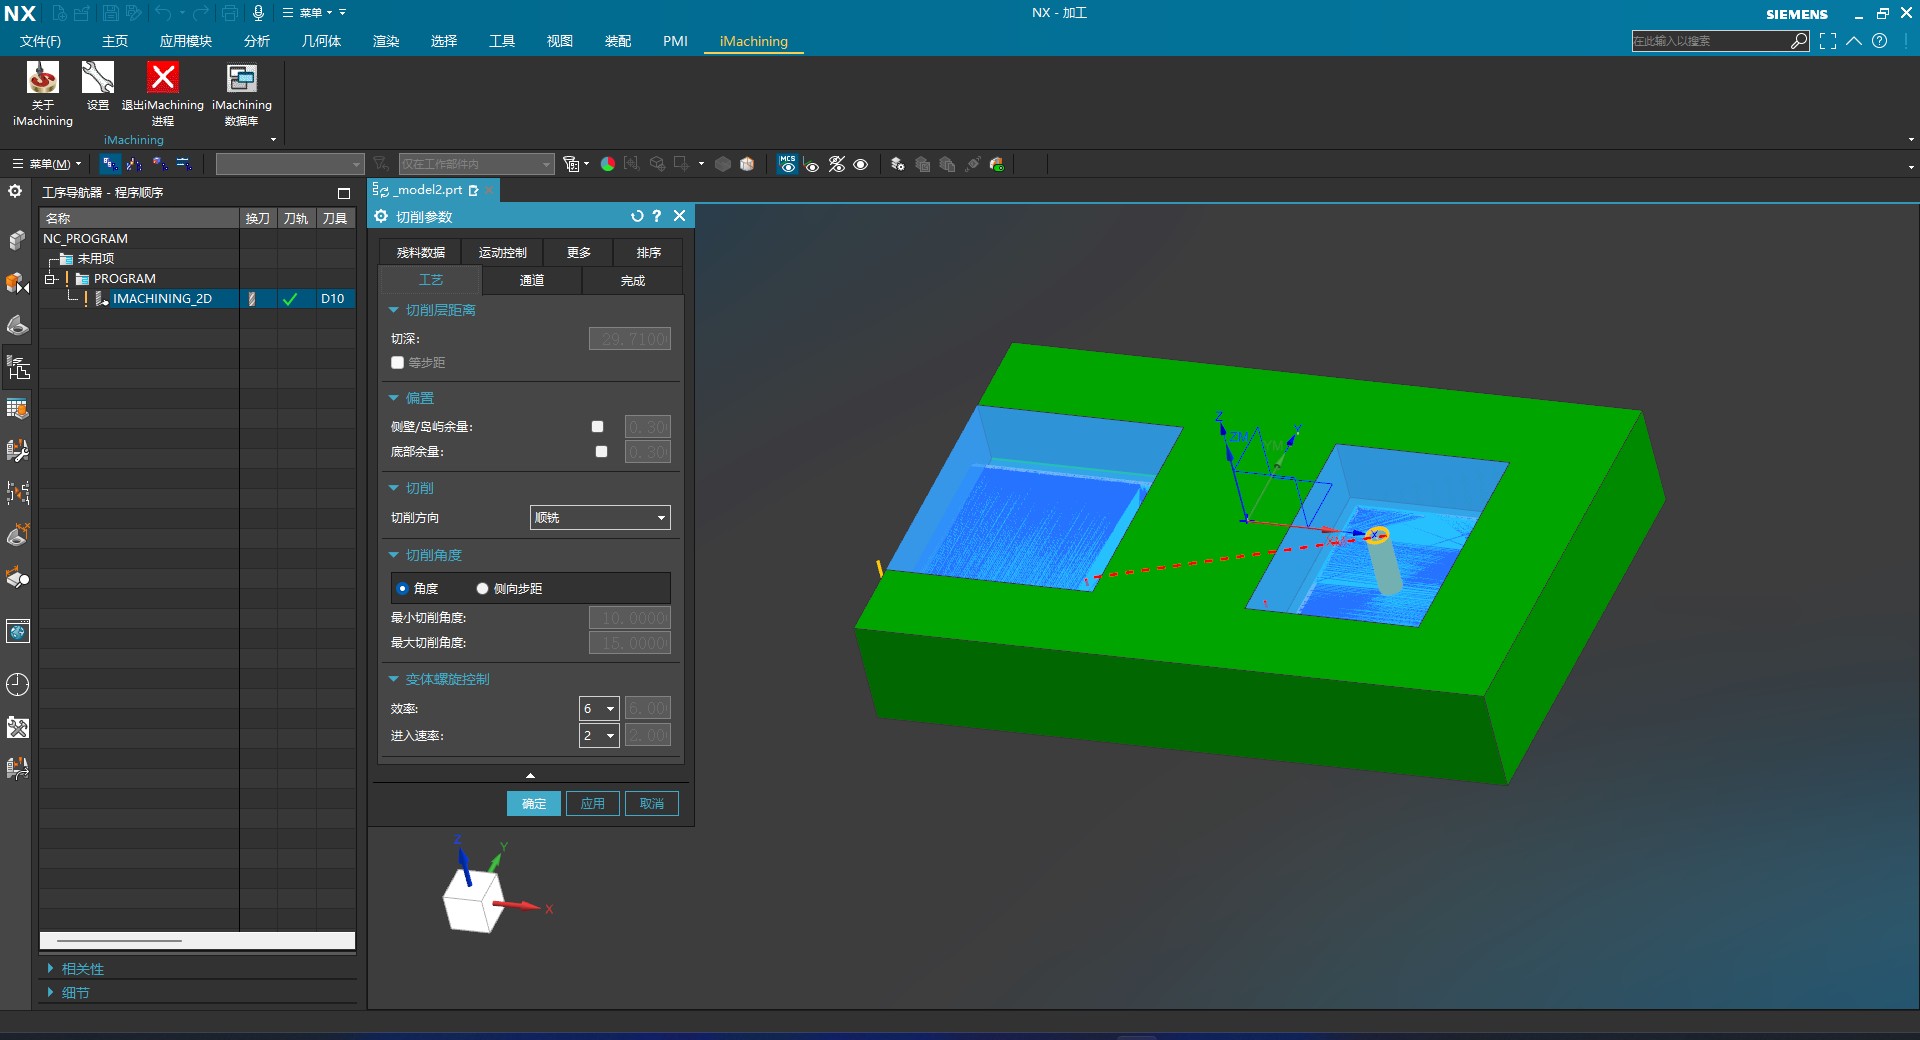Click 确定 button
The width and height of the screenshot is (1920, 1040).
coord(534,804)
